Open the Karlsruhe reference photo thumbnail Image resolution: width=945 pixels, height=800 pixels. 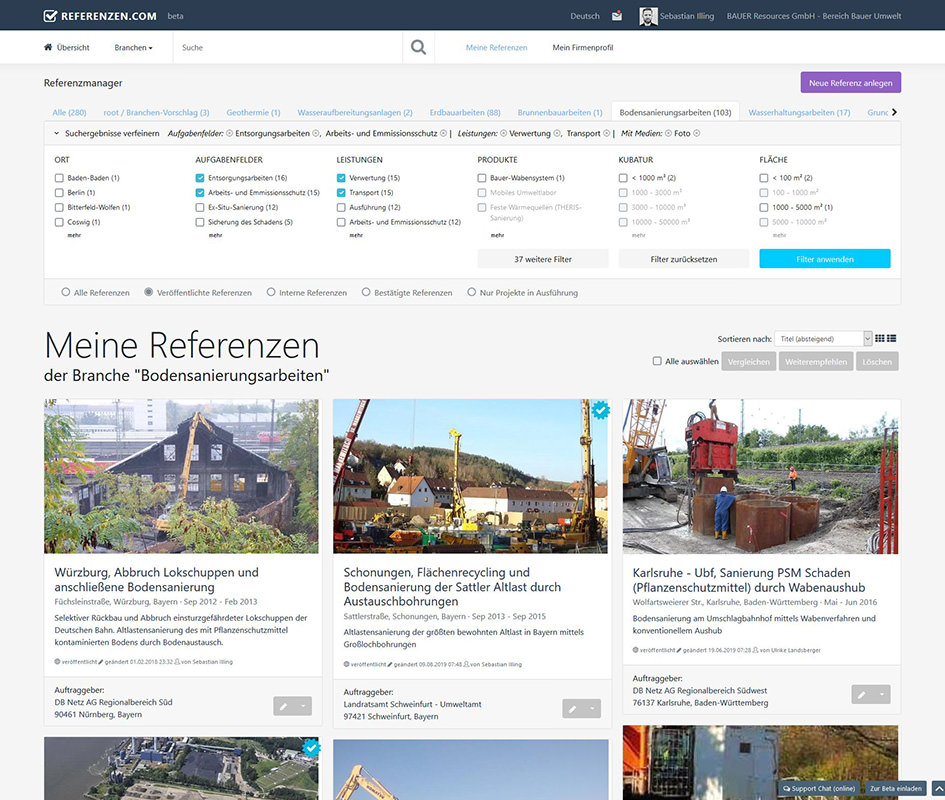click(x=759, y=477)
